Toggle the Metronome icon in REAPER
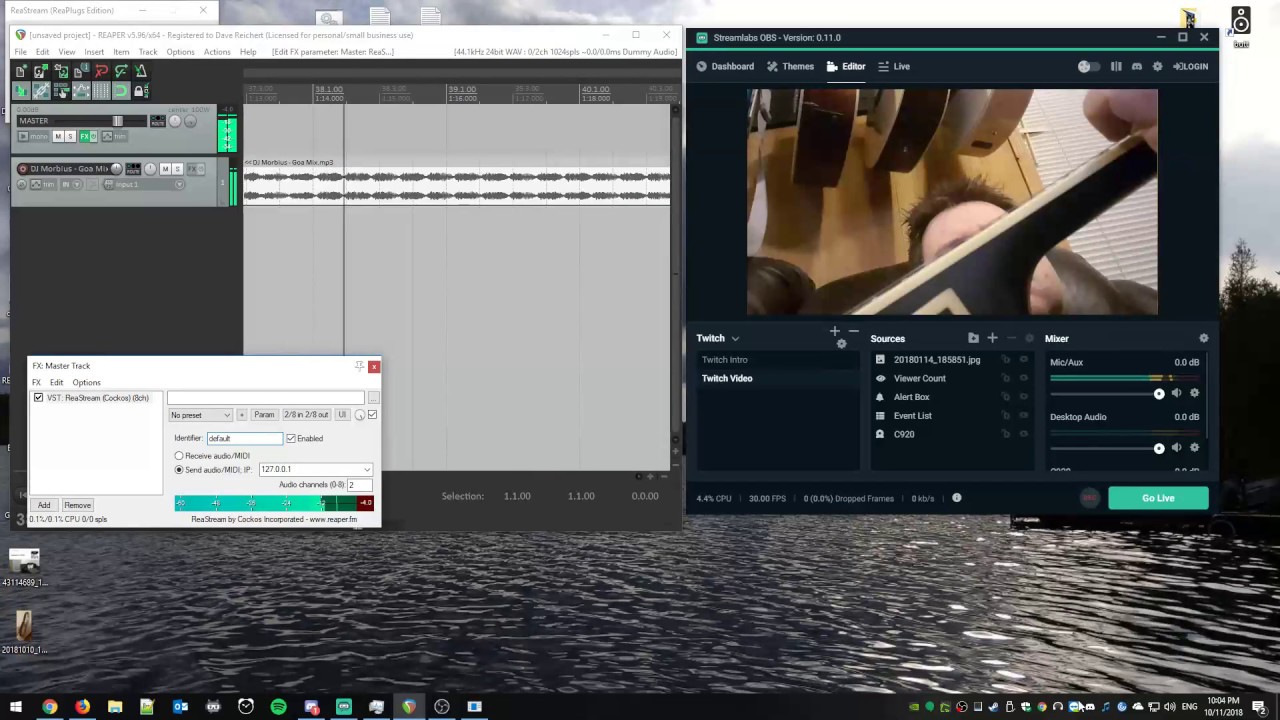The height and width of the screenshot is (720, 1280). point(141,71)
